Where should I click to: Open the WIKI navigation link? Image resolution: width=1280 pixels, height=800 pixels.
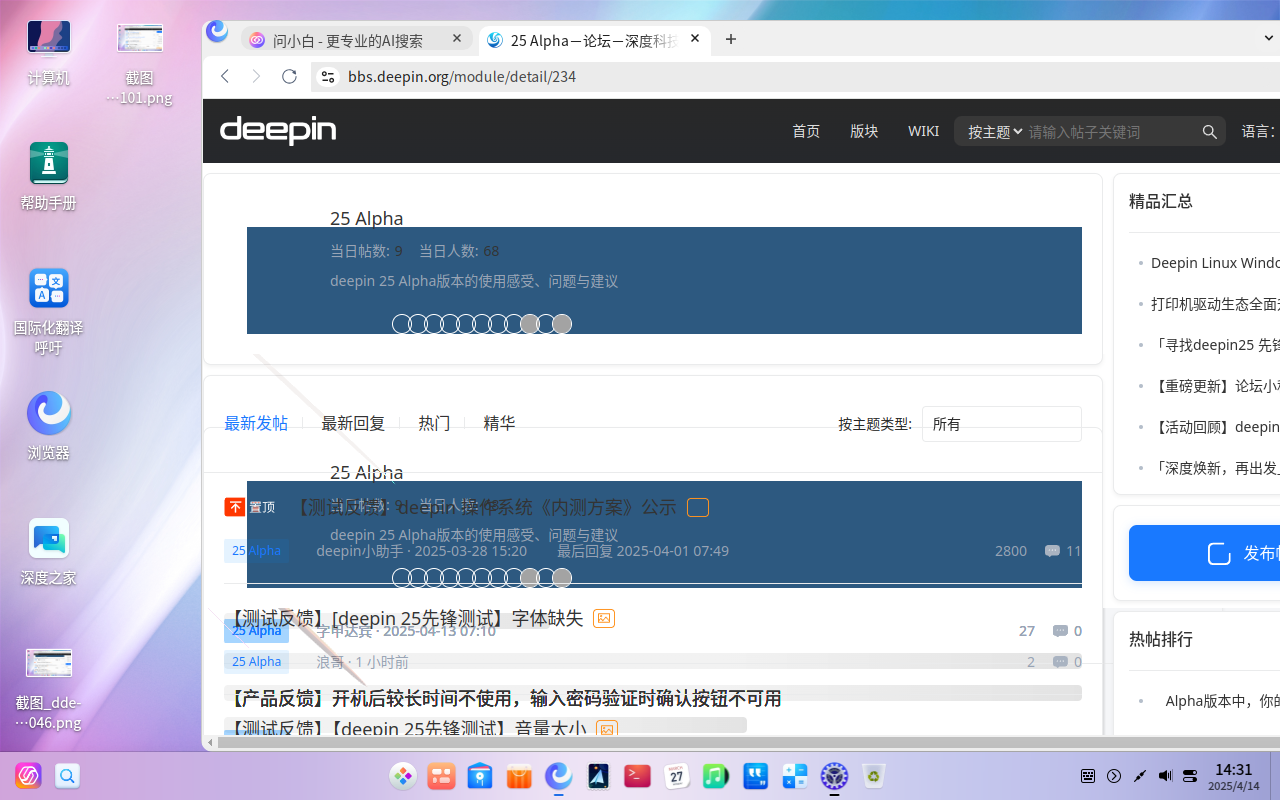923,131
